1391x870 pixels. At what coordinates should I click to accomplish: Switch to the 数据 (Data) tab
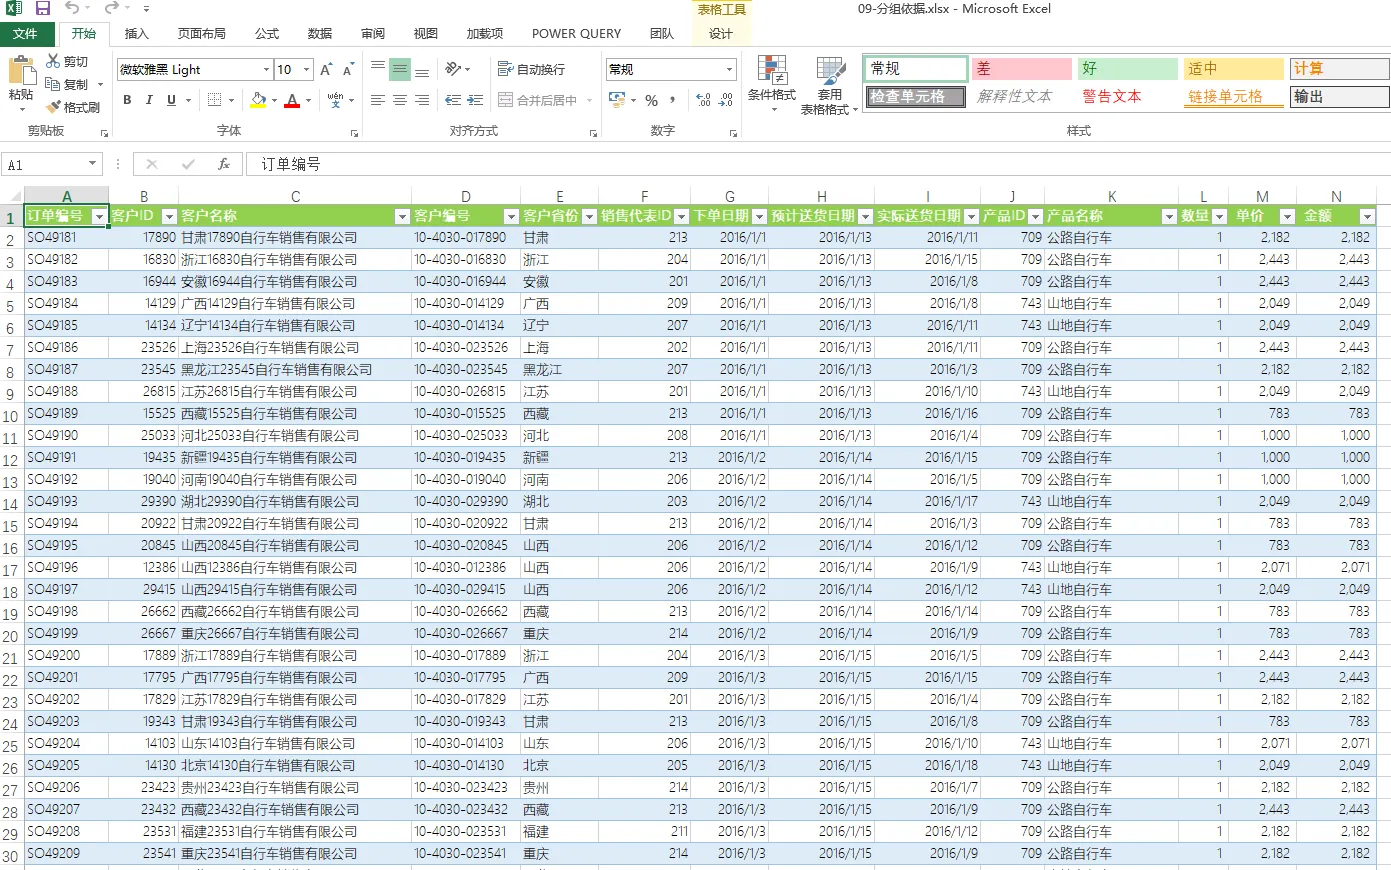[x=320, y=33]
